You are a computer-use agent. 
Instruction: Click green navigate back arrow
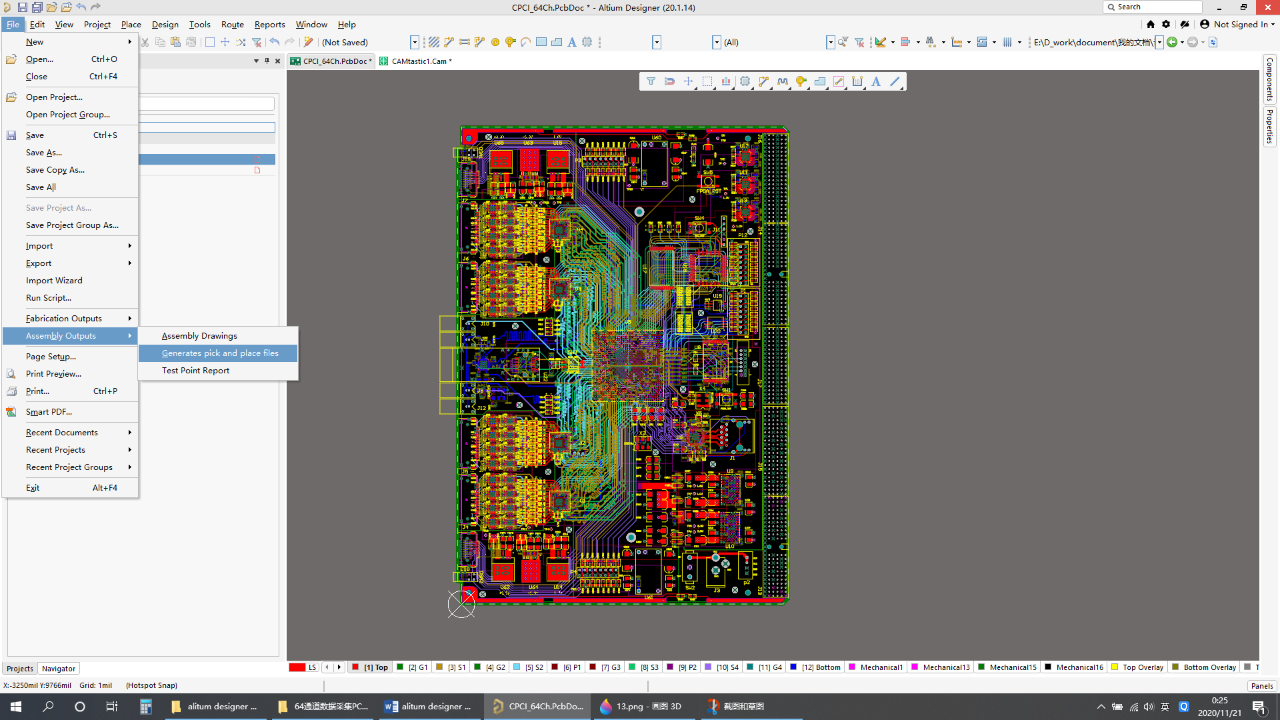coord(1173,42)
